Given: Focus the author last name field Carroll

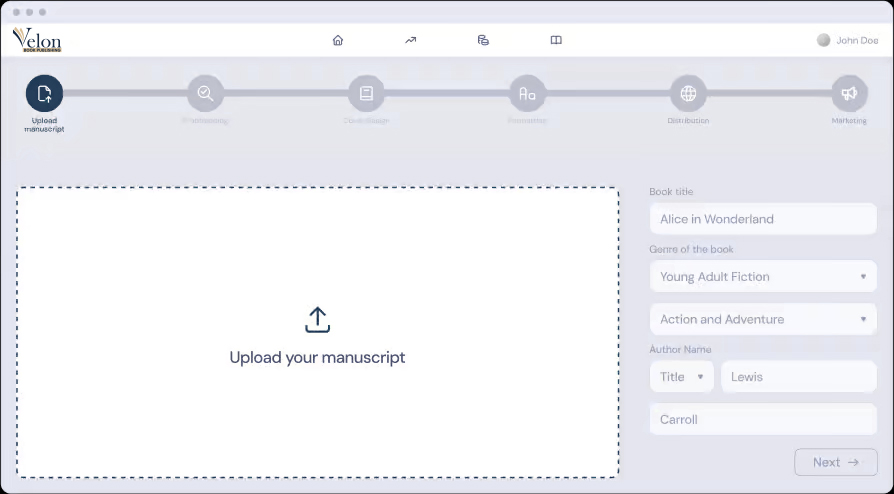Looking at the screenshot, I should point(763,420).
